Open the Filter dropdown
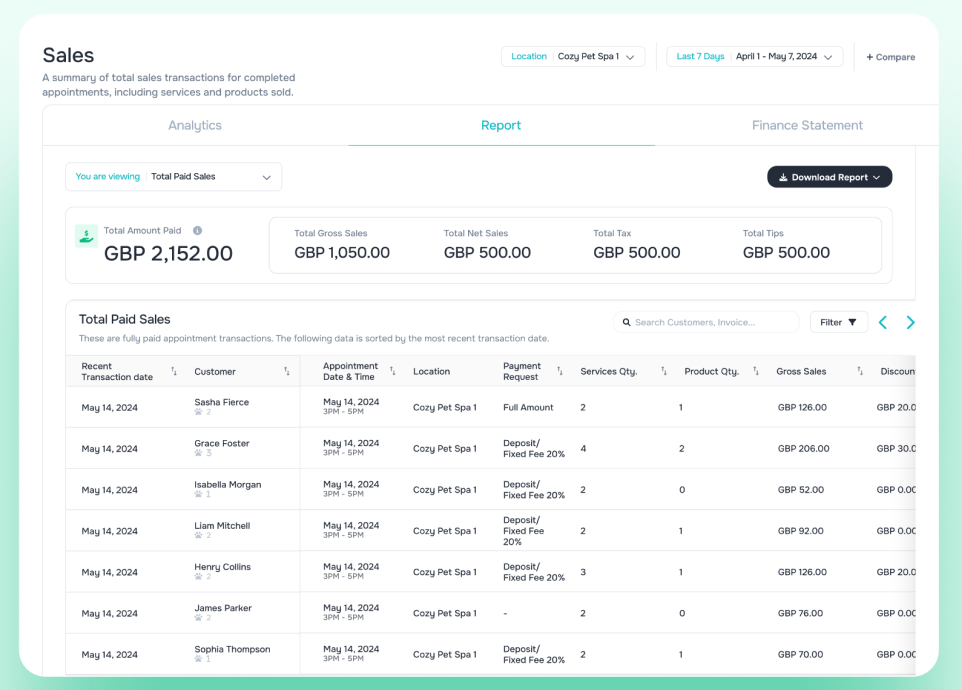The width and height of the screenshot is (962, 690). (839, 322)
